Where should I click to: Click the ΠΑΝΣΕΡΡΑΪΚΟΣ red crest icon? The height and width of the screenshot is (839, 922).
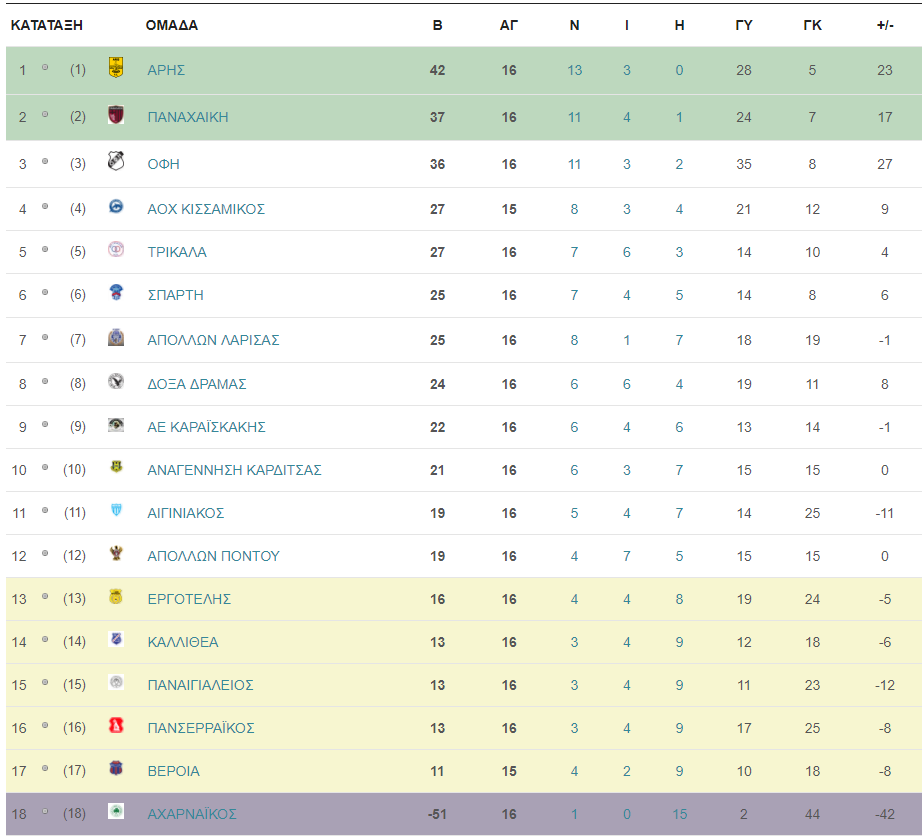click(x=116, y=726)
